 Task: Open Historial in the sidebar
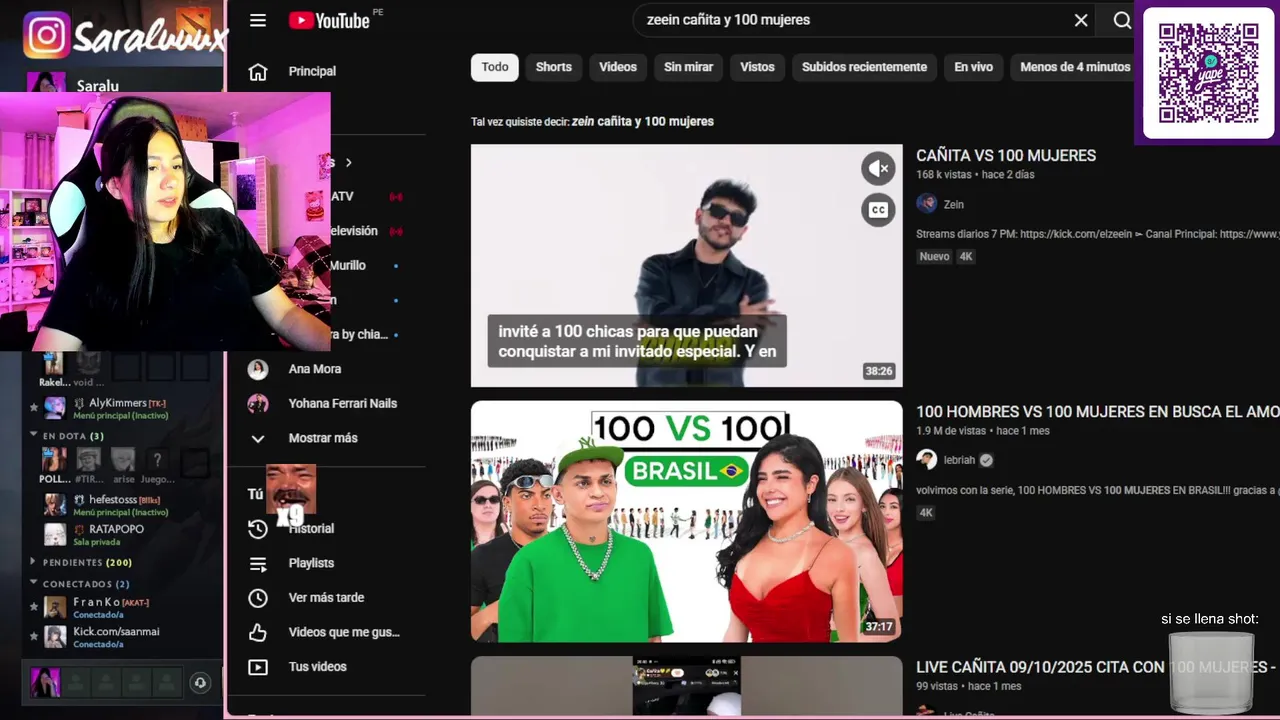311,528
